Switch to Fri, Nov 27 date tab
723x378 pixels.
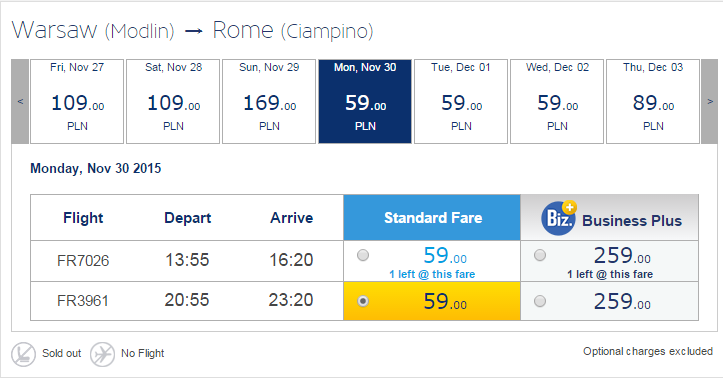coord(77,101)
